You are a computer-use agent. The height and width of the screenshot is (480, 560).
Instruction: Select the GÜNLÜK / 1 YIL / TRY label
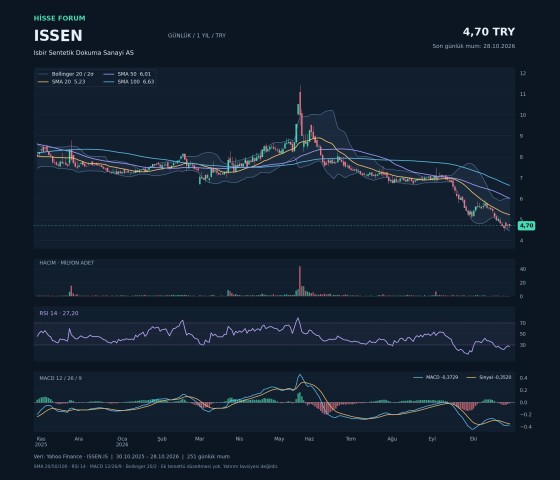(x=197, y=35)
